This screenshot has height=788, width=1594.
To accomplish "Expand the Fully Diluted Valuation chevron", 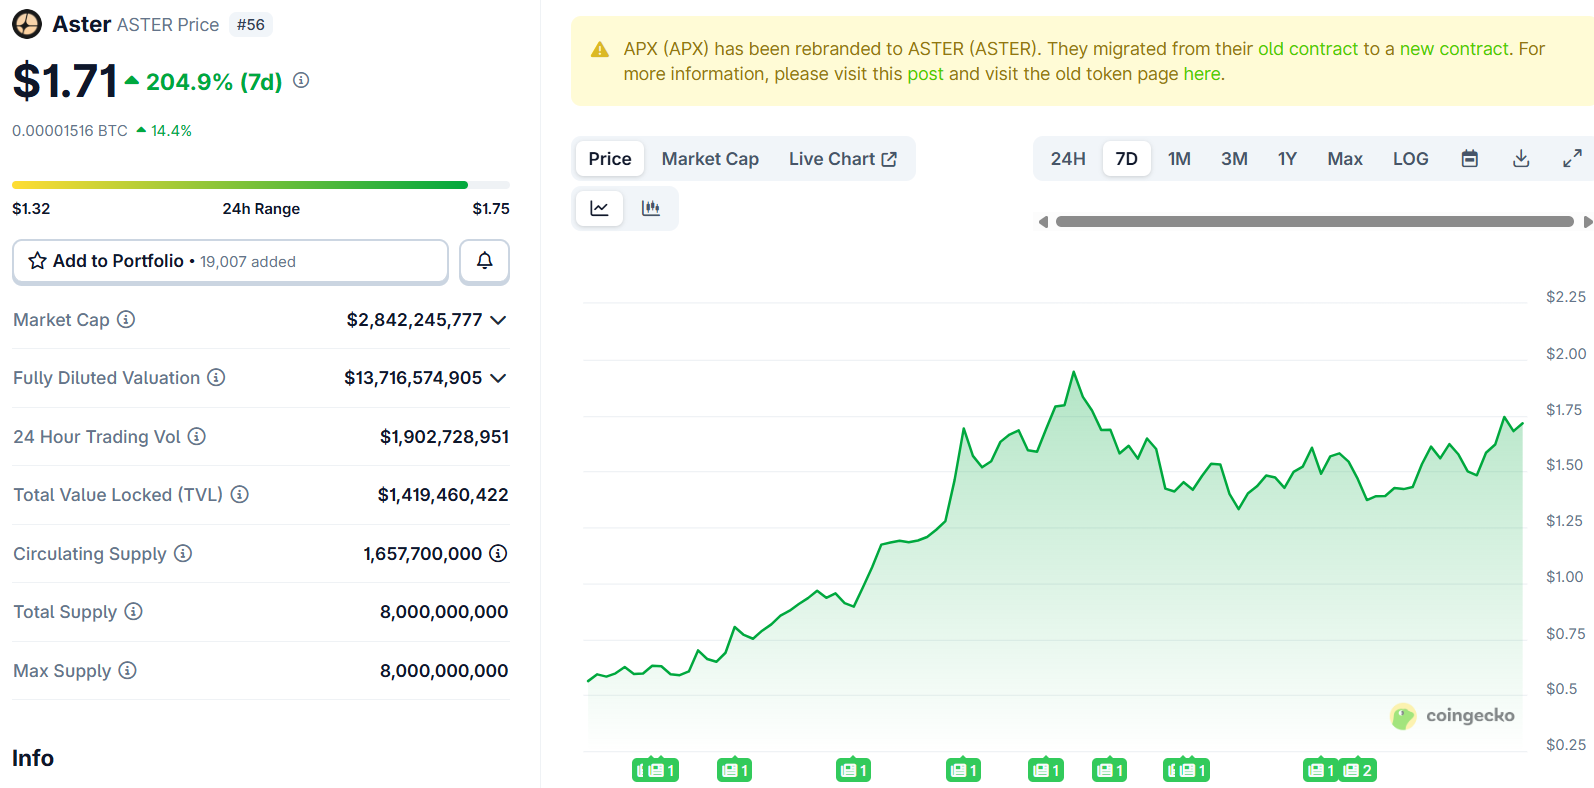I will pos(498,378).
